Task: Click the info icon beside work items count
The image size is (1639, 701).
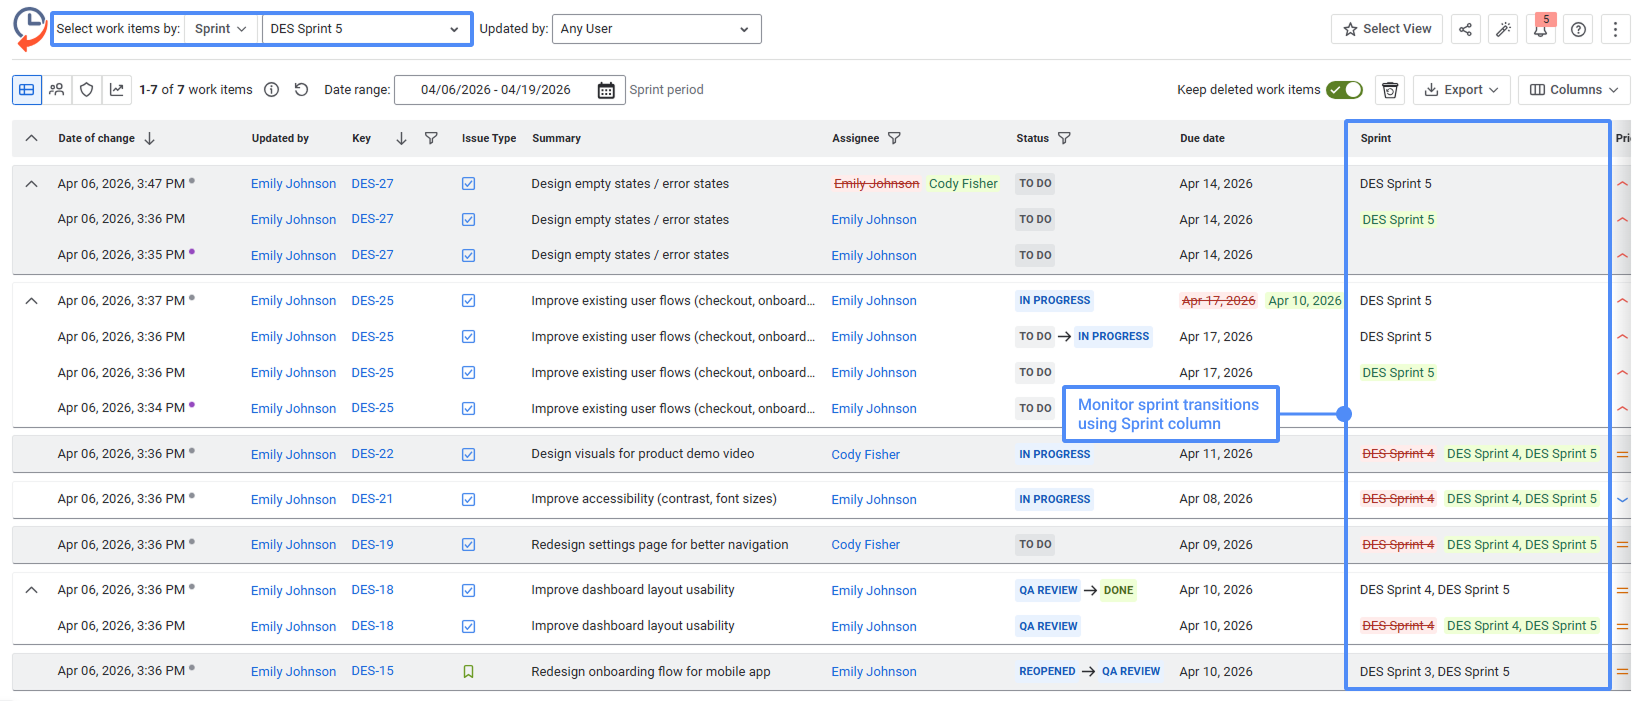Action: pyautogui.click(x=271, y=90)
